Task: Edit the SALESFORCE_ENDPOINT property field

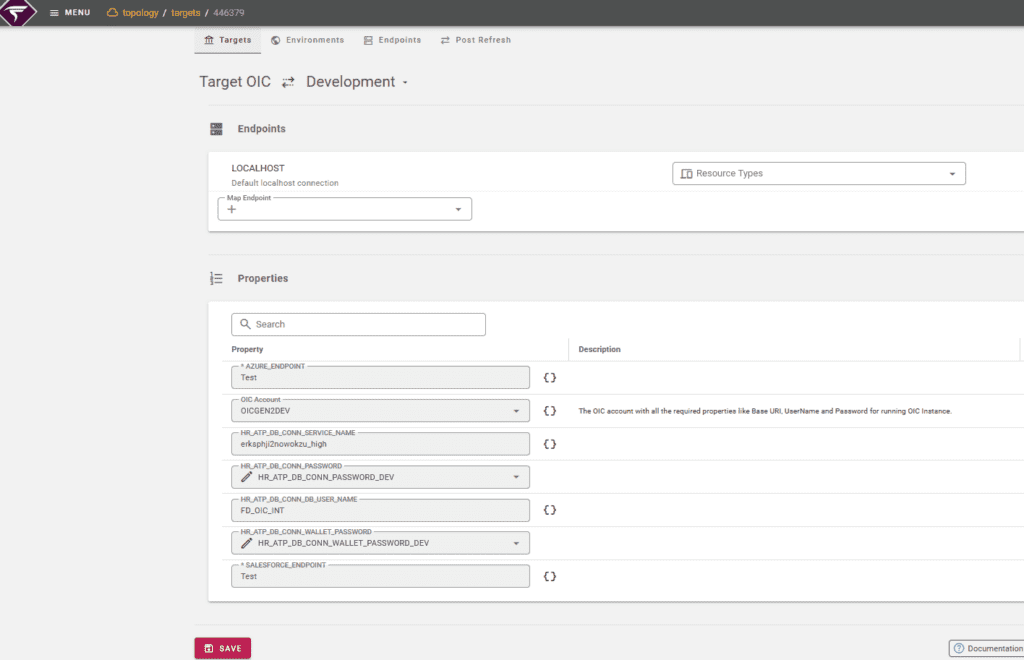Action: point(380,576)
